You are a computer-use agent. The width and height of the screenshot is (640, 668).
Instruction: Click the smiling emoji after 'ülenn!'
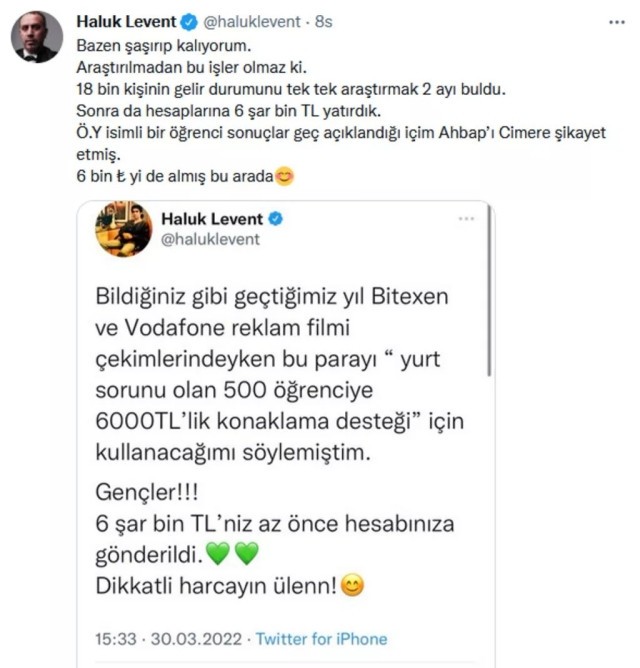click(x=353, y=585)
